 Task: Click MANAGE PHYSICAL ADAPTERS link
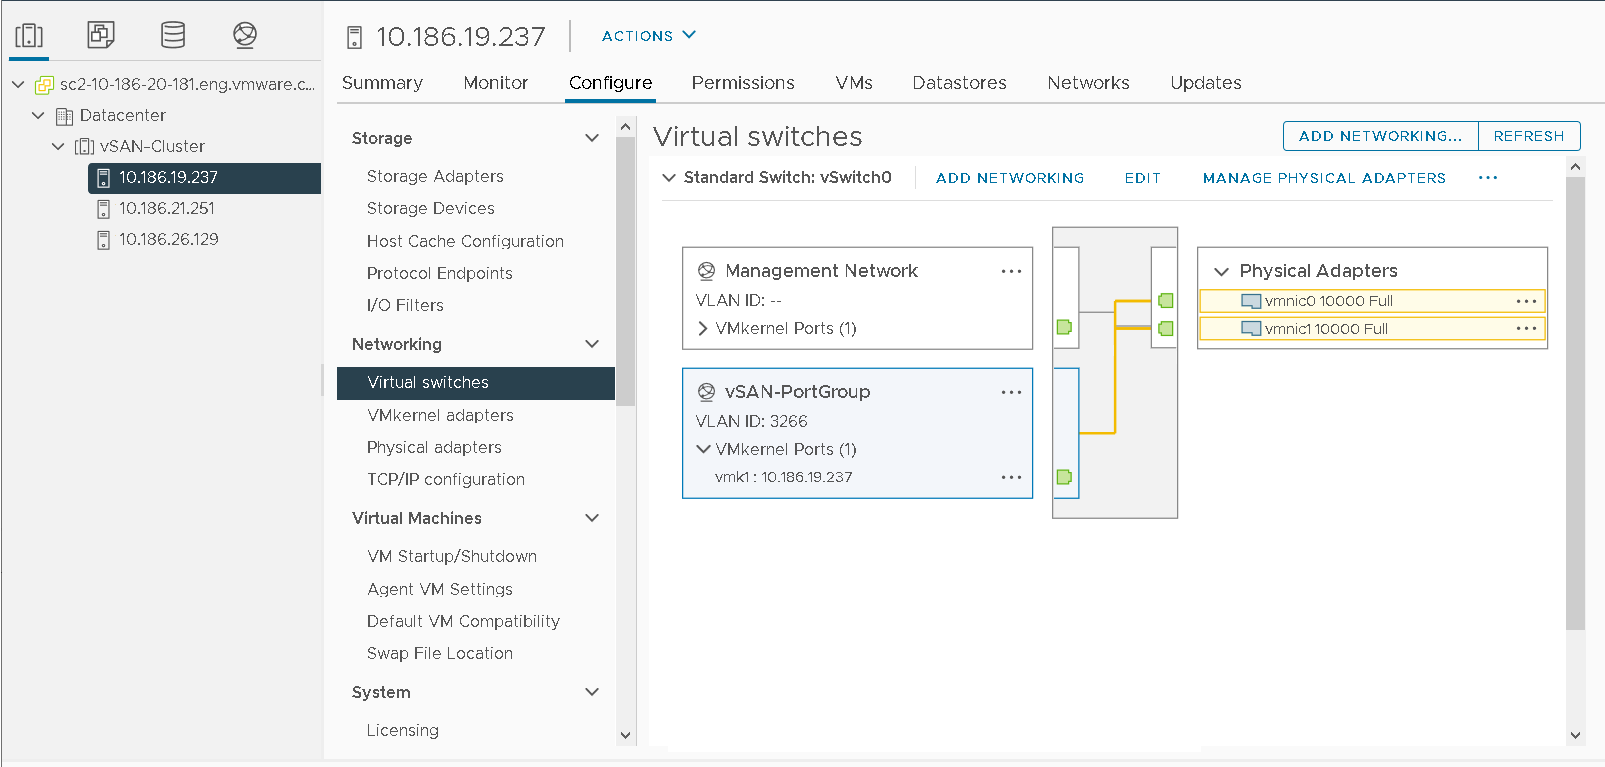[1324, 178]
